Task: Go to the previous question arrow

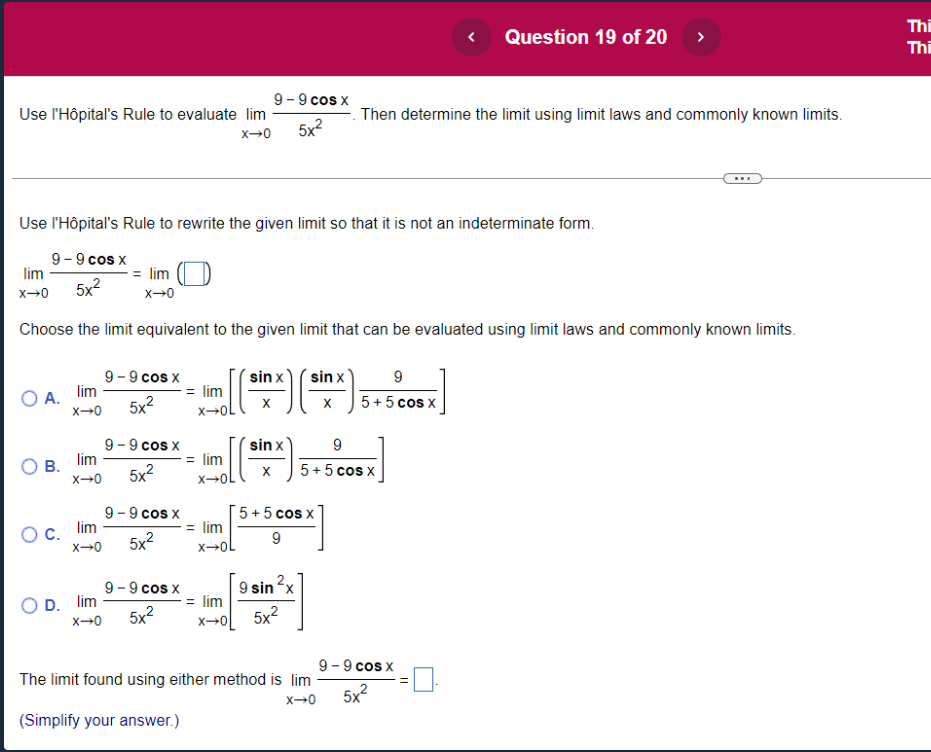Action: [471, 37]
